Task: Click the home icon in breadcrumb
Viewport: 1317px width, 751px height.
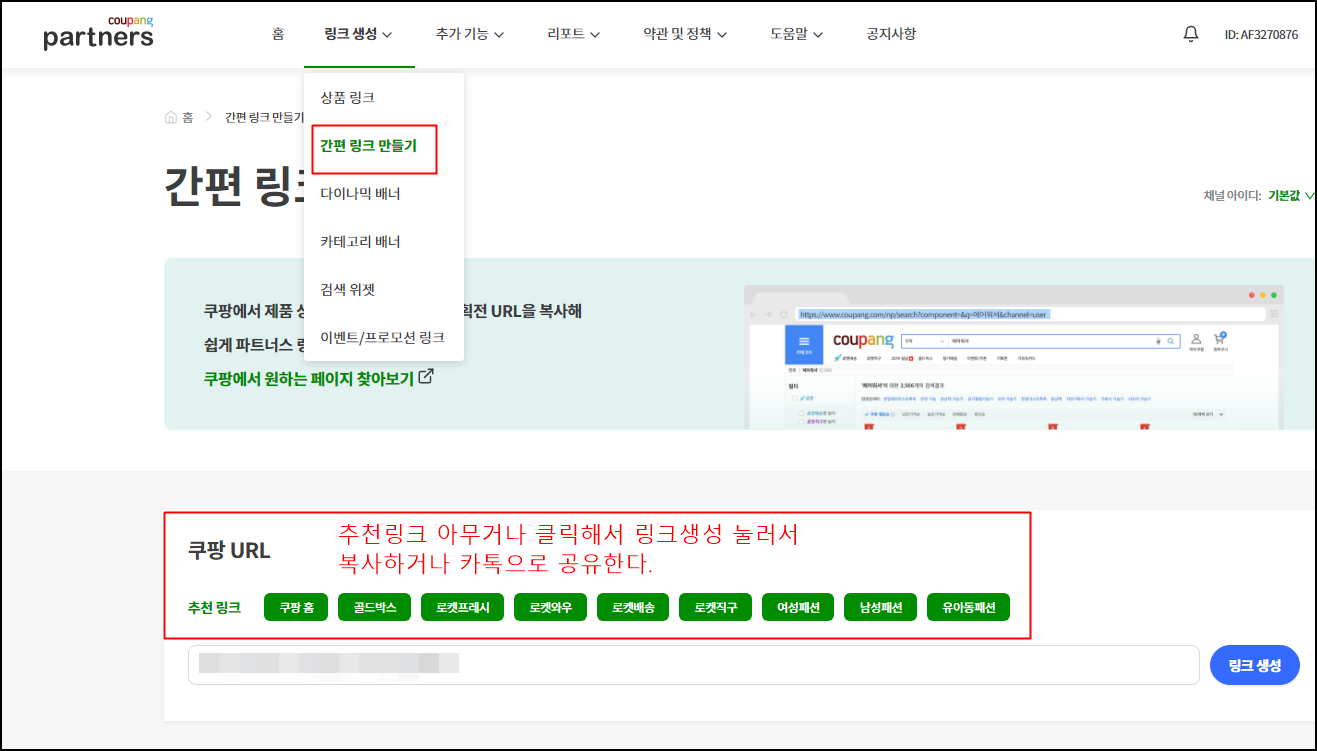Action: pyautogui.click(x=171, y=117)
